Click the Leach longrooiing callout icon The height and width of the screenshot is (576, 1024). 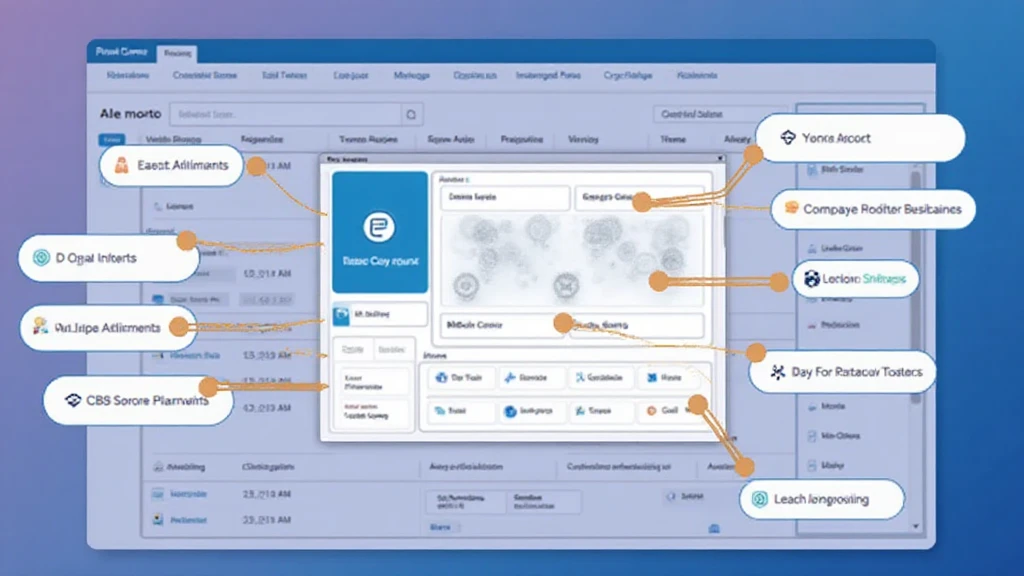click(x=760, y=499)
